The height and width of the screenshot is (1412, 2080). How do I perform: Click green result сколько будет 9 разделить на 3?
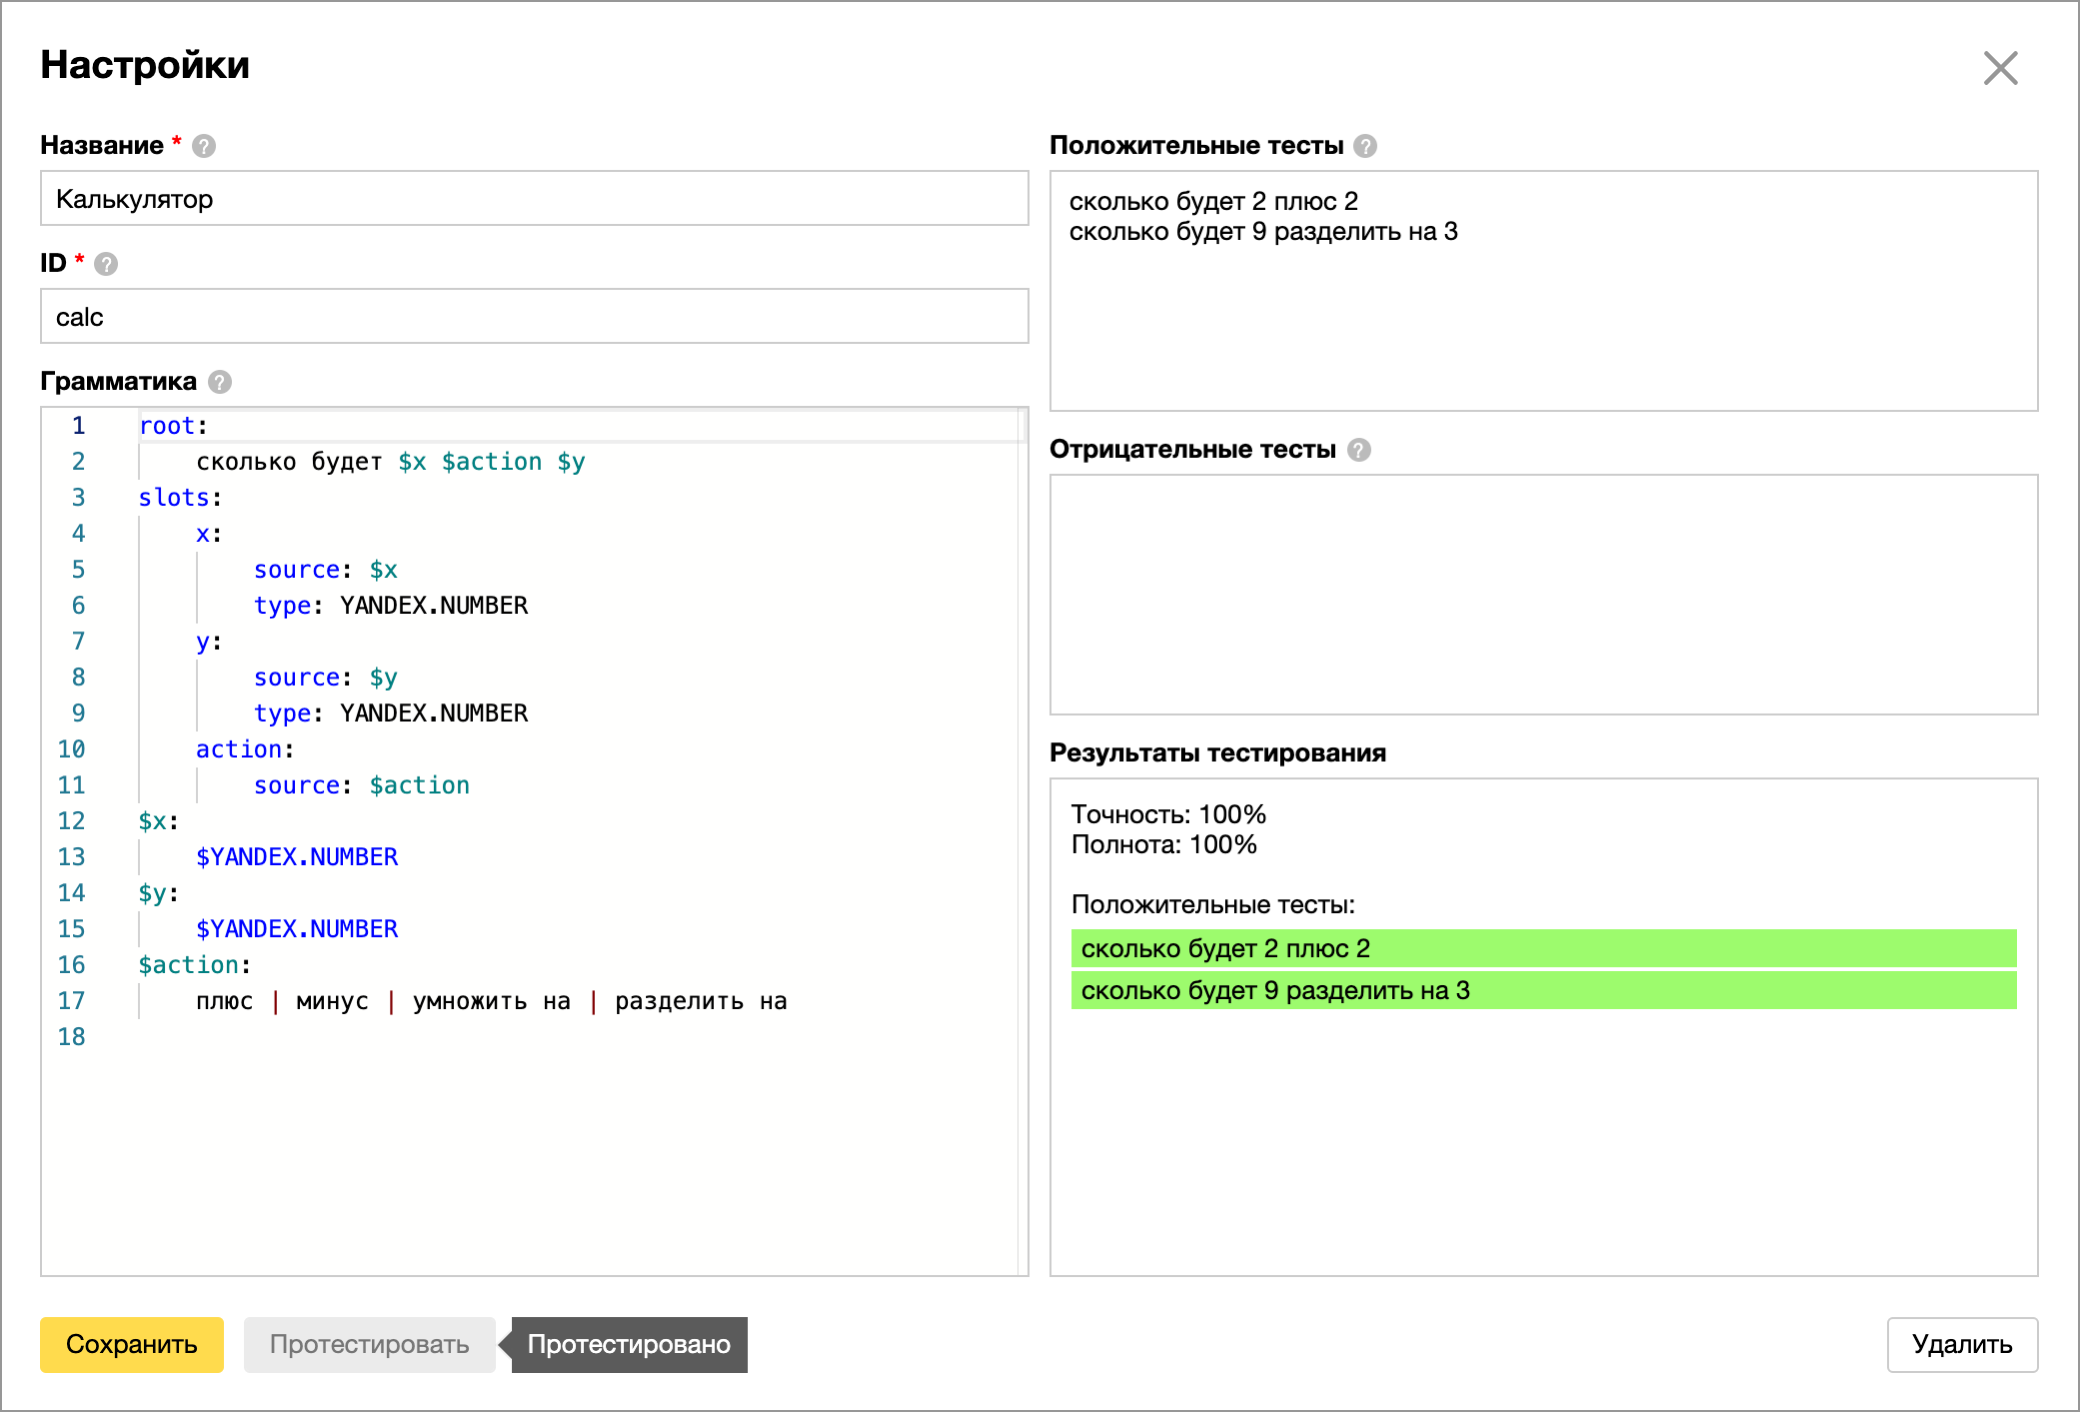(x=1543, y=990)
